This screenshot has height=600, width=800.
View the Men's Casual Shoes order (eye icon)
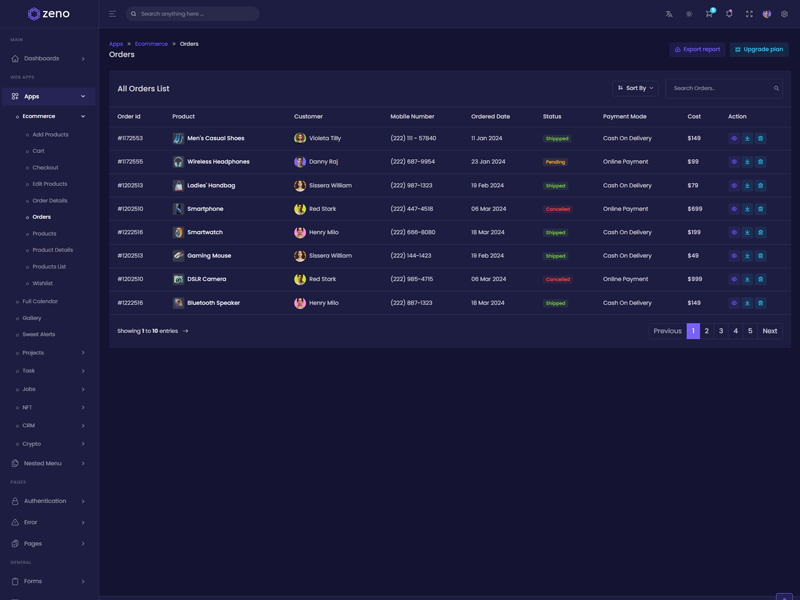pos(734,139)
